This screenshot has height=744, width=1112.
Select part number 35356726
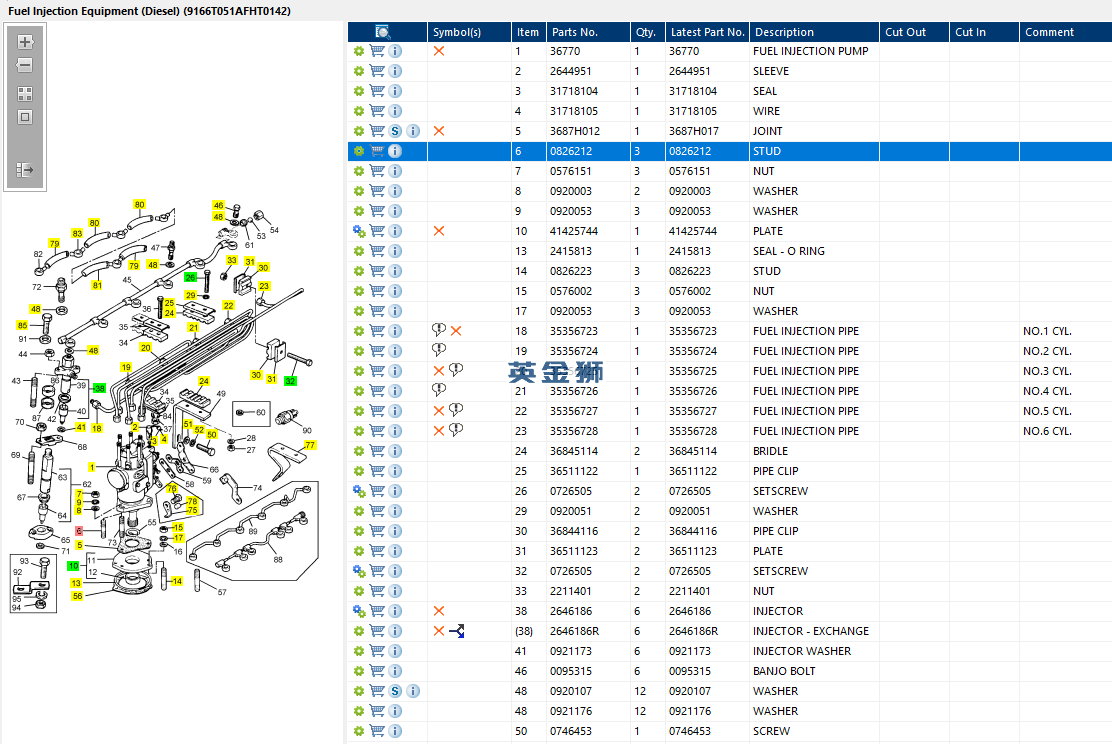574,391
